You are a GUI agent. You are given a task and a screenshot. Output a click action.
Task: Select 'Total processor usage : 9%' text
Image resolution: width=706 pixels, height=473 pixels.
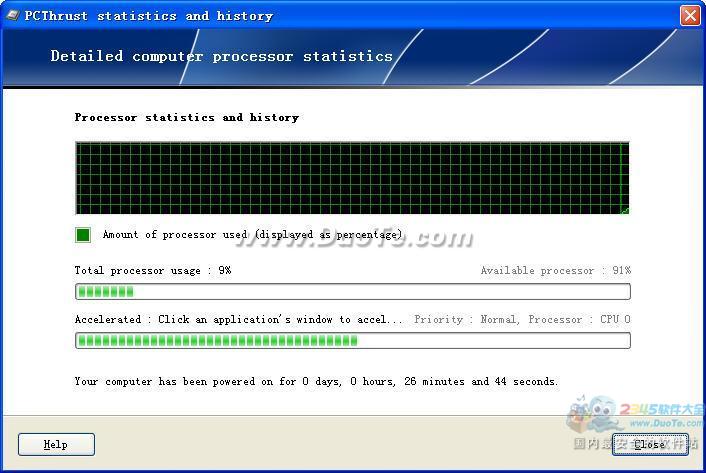click(x=153, y=270)
